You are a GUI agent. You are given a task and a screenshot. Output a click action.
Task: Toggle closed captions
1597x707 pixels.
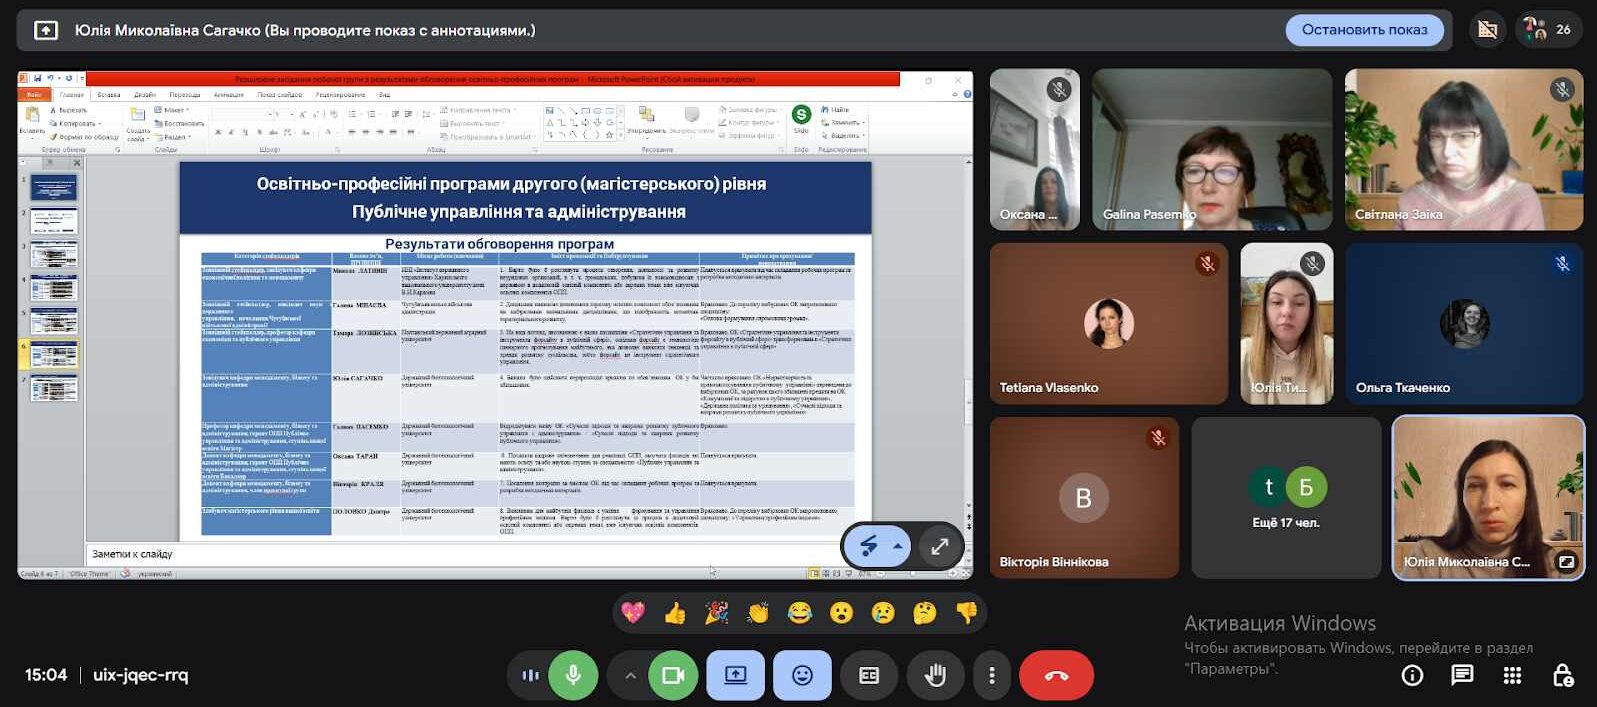pyautogui.click(x=869, y=676)
